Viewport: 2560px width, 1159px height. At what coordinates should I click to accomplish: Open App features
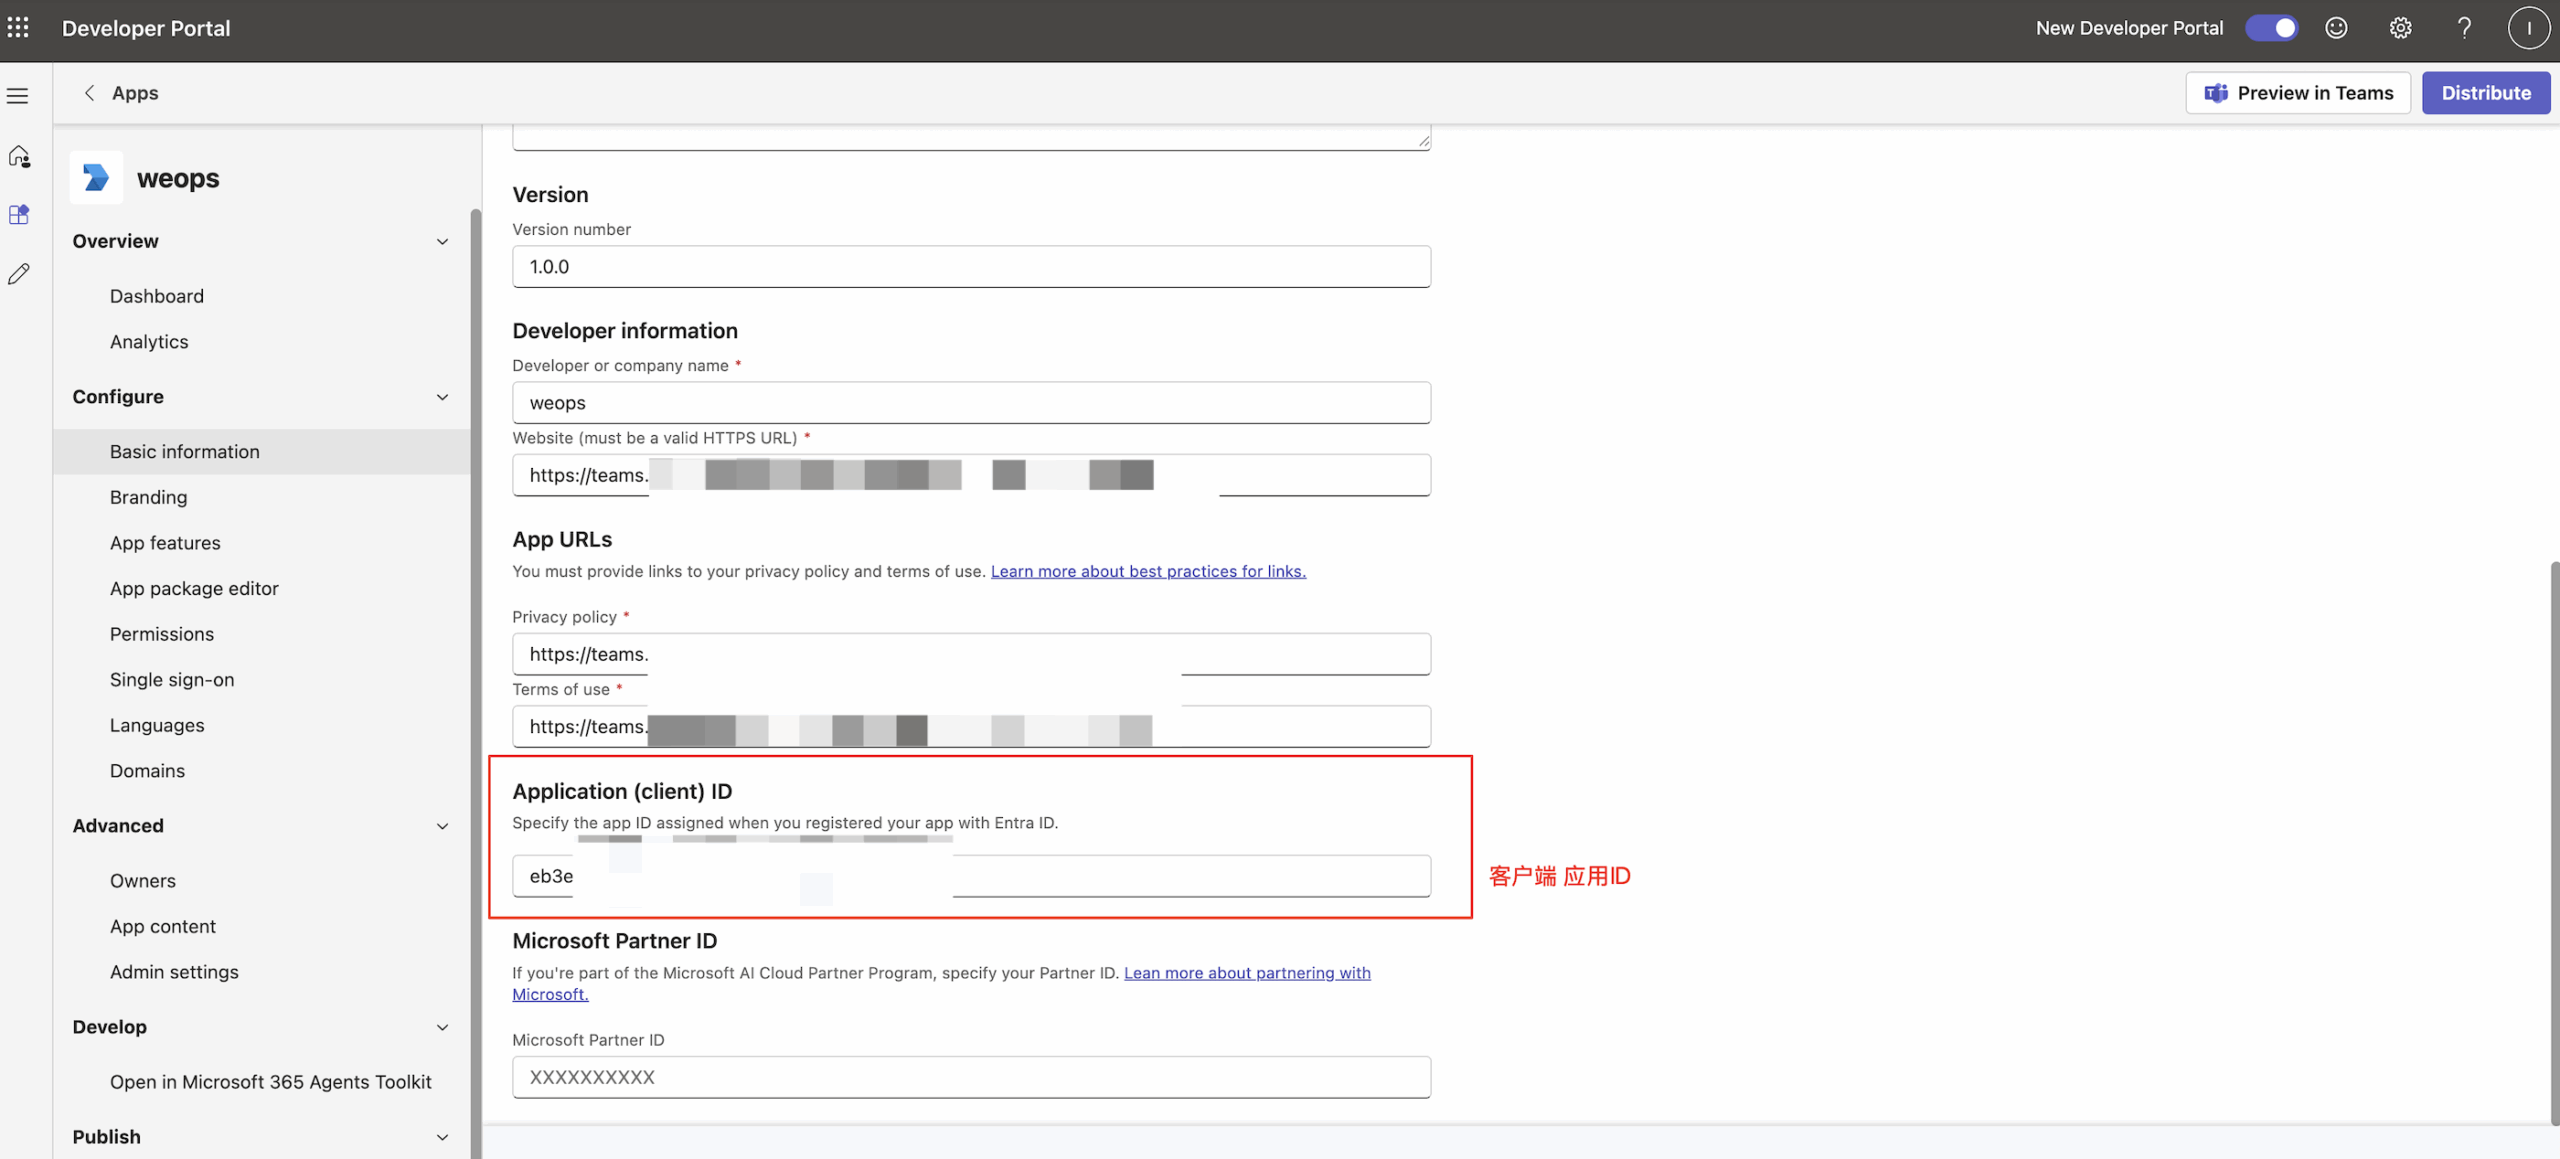point(165,543)
